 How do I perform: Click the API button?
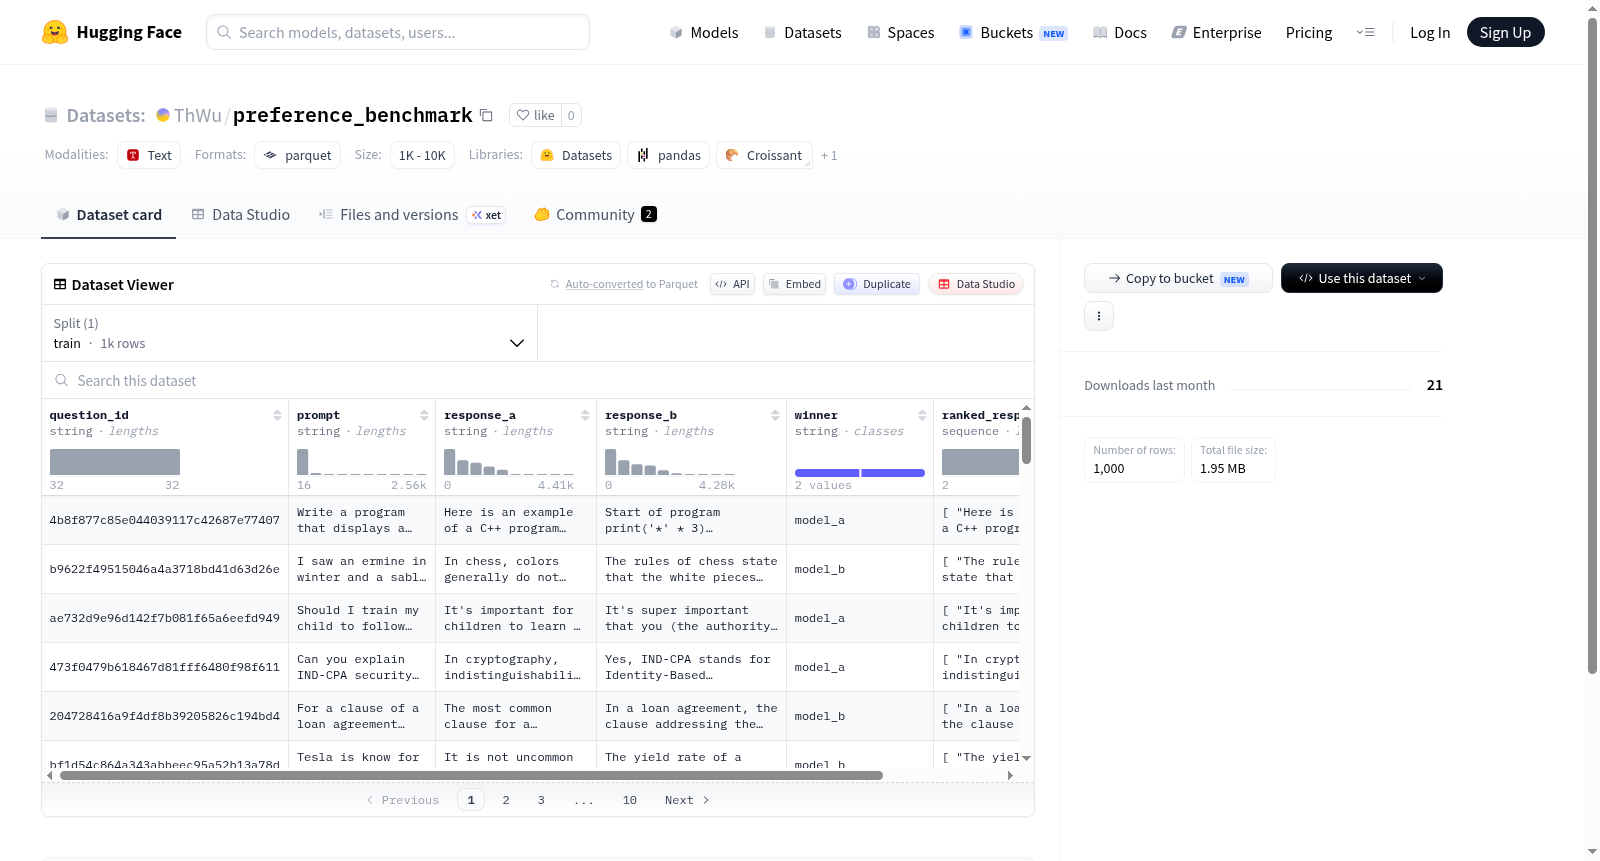point(732,284)
